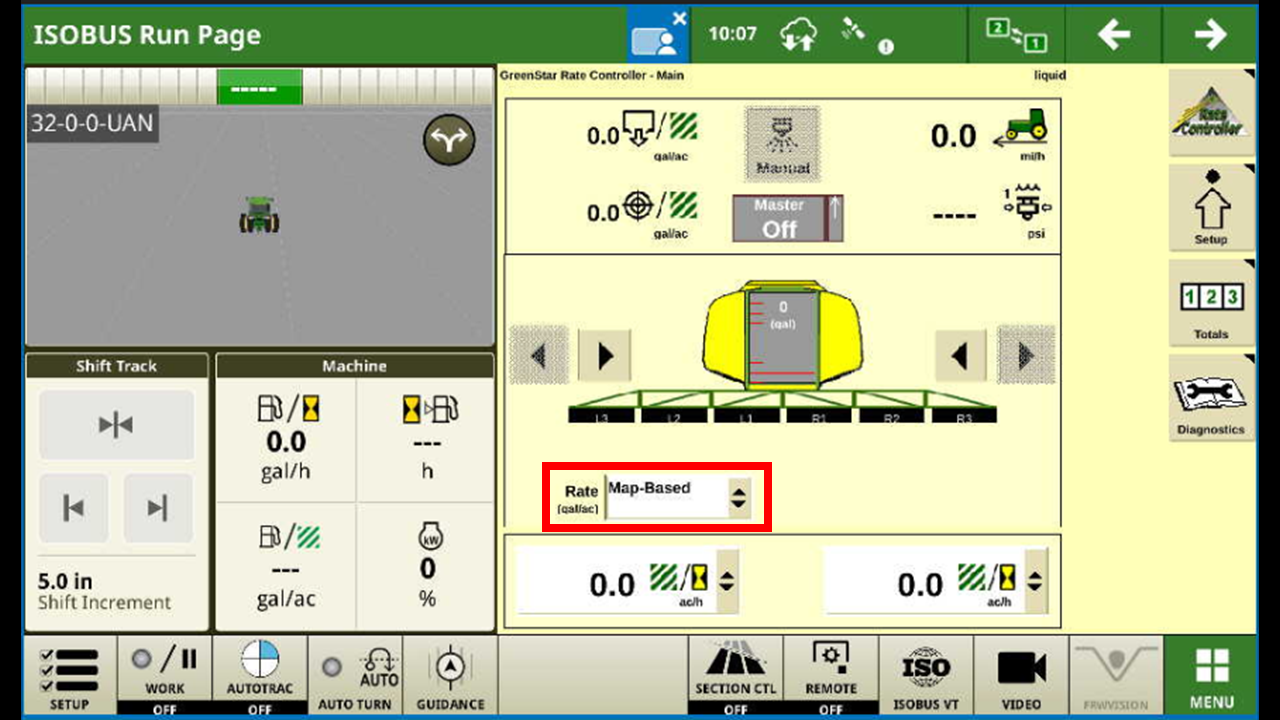Open the Guidance shortcut
The width and height of the screenshot is (1280, 720).
pyautogui.click(x=450, y=677)
